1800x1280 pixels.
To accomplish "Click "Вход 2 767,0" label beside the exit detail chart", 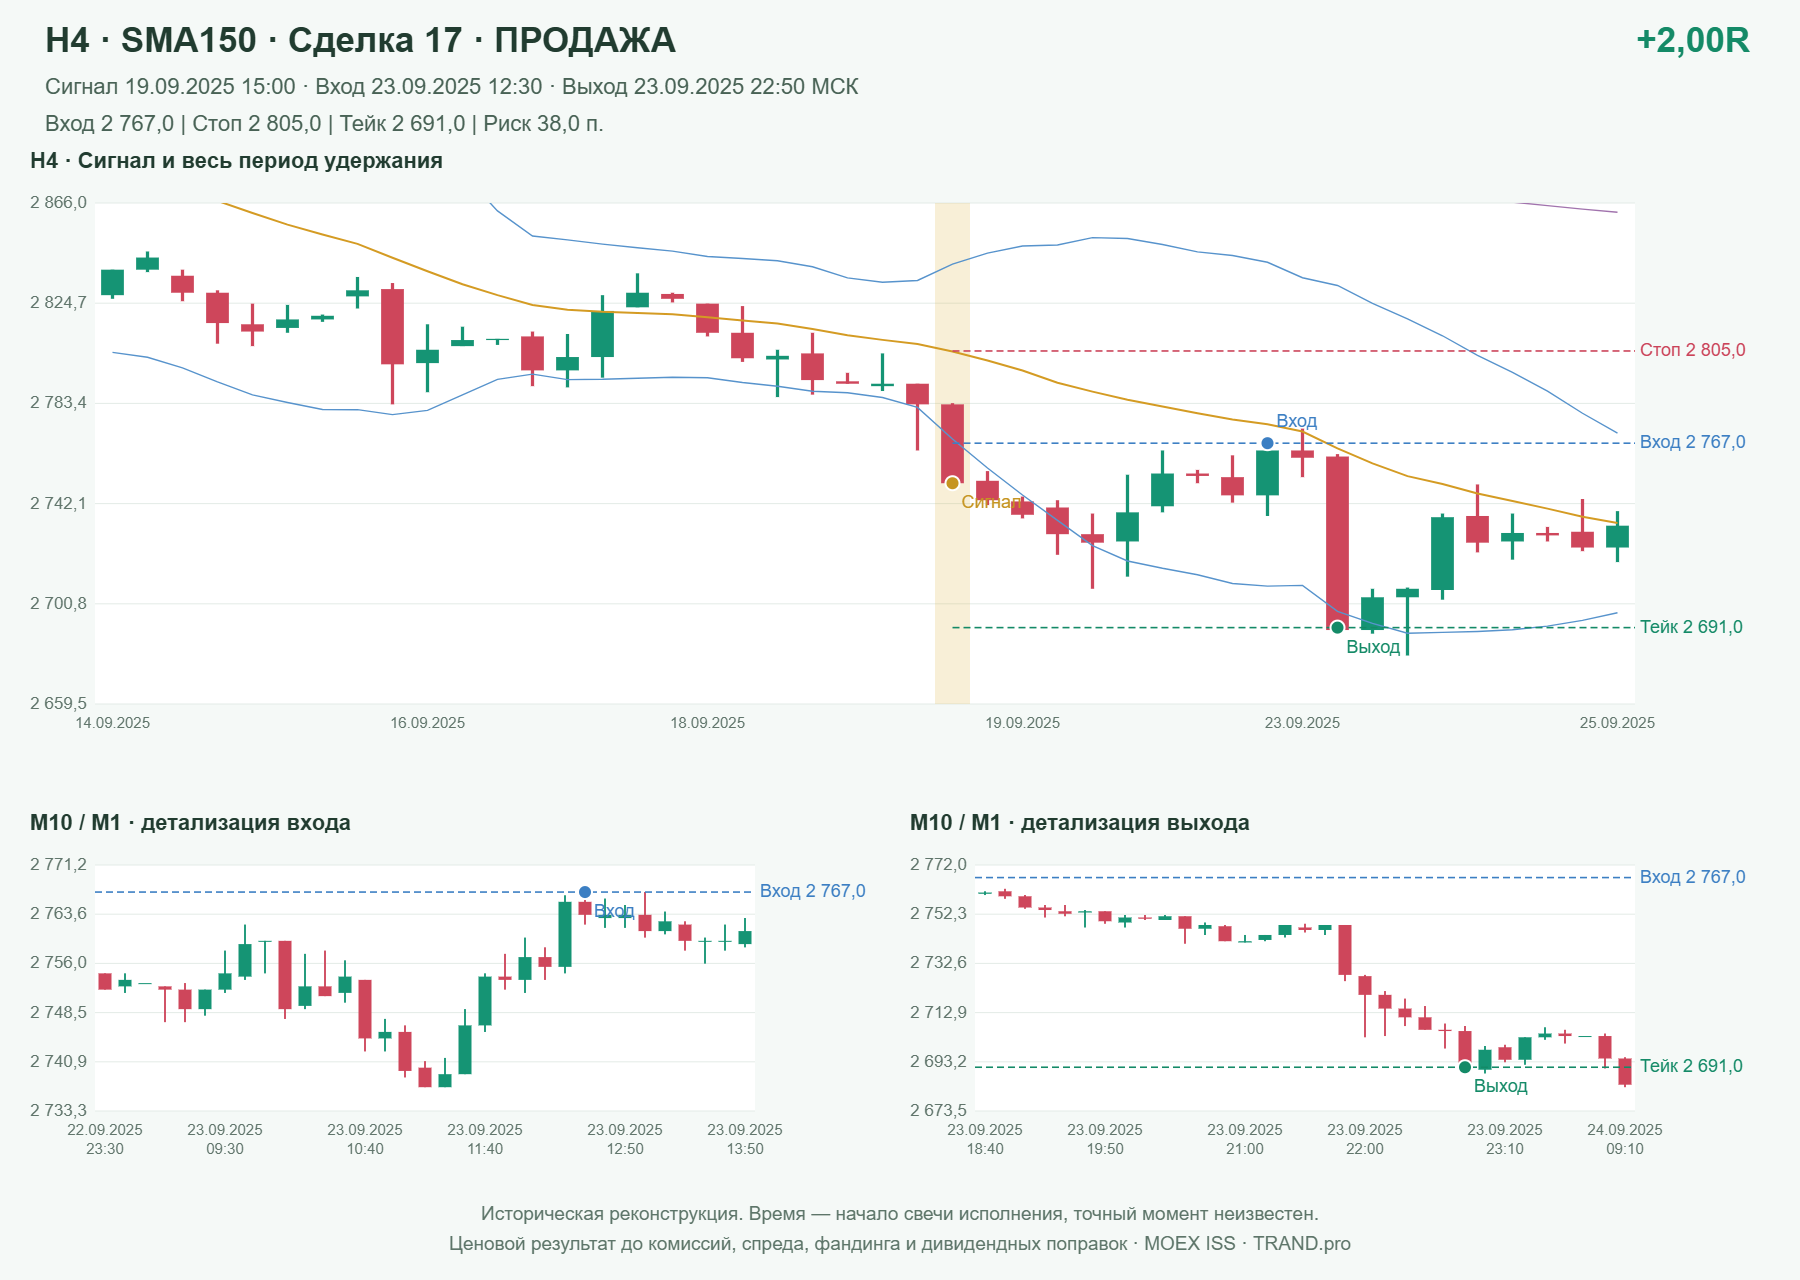I will click(1693, 877).
